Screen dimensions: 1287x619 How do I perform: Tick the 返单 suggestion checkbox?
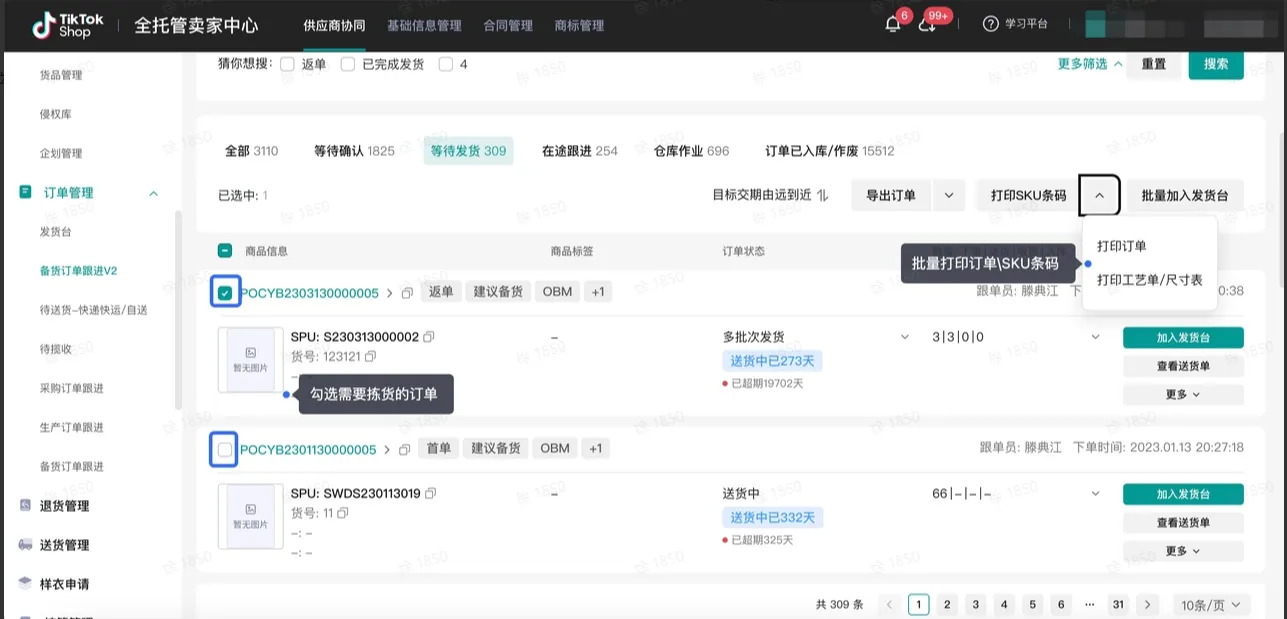point(288,64)
